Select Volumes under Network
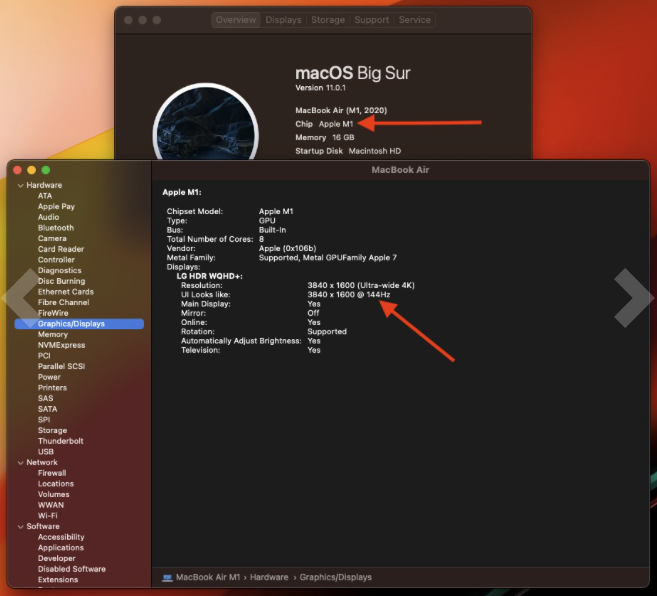The height and width of the screenshot is (596, 657). pyautogui.click(x=54, y=494)
